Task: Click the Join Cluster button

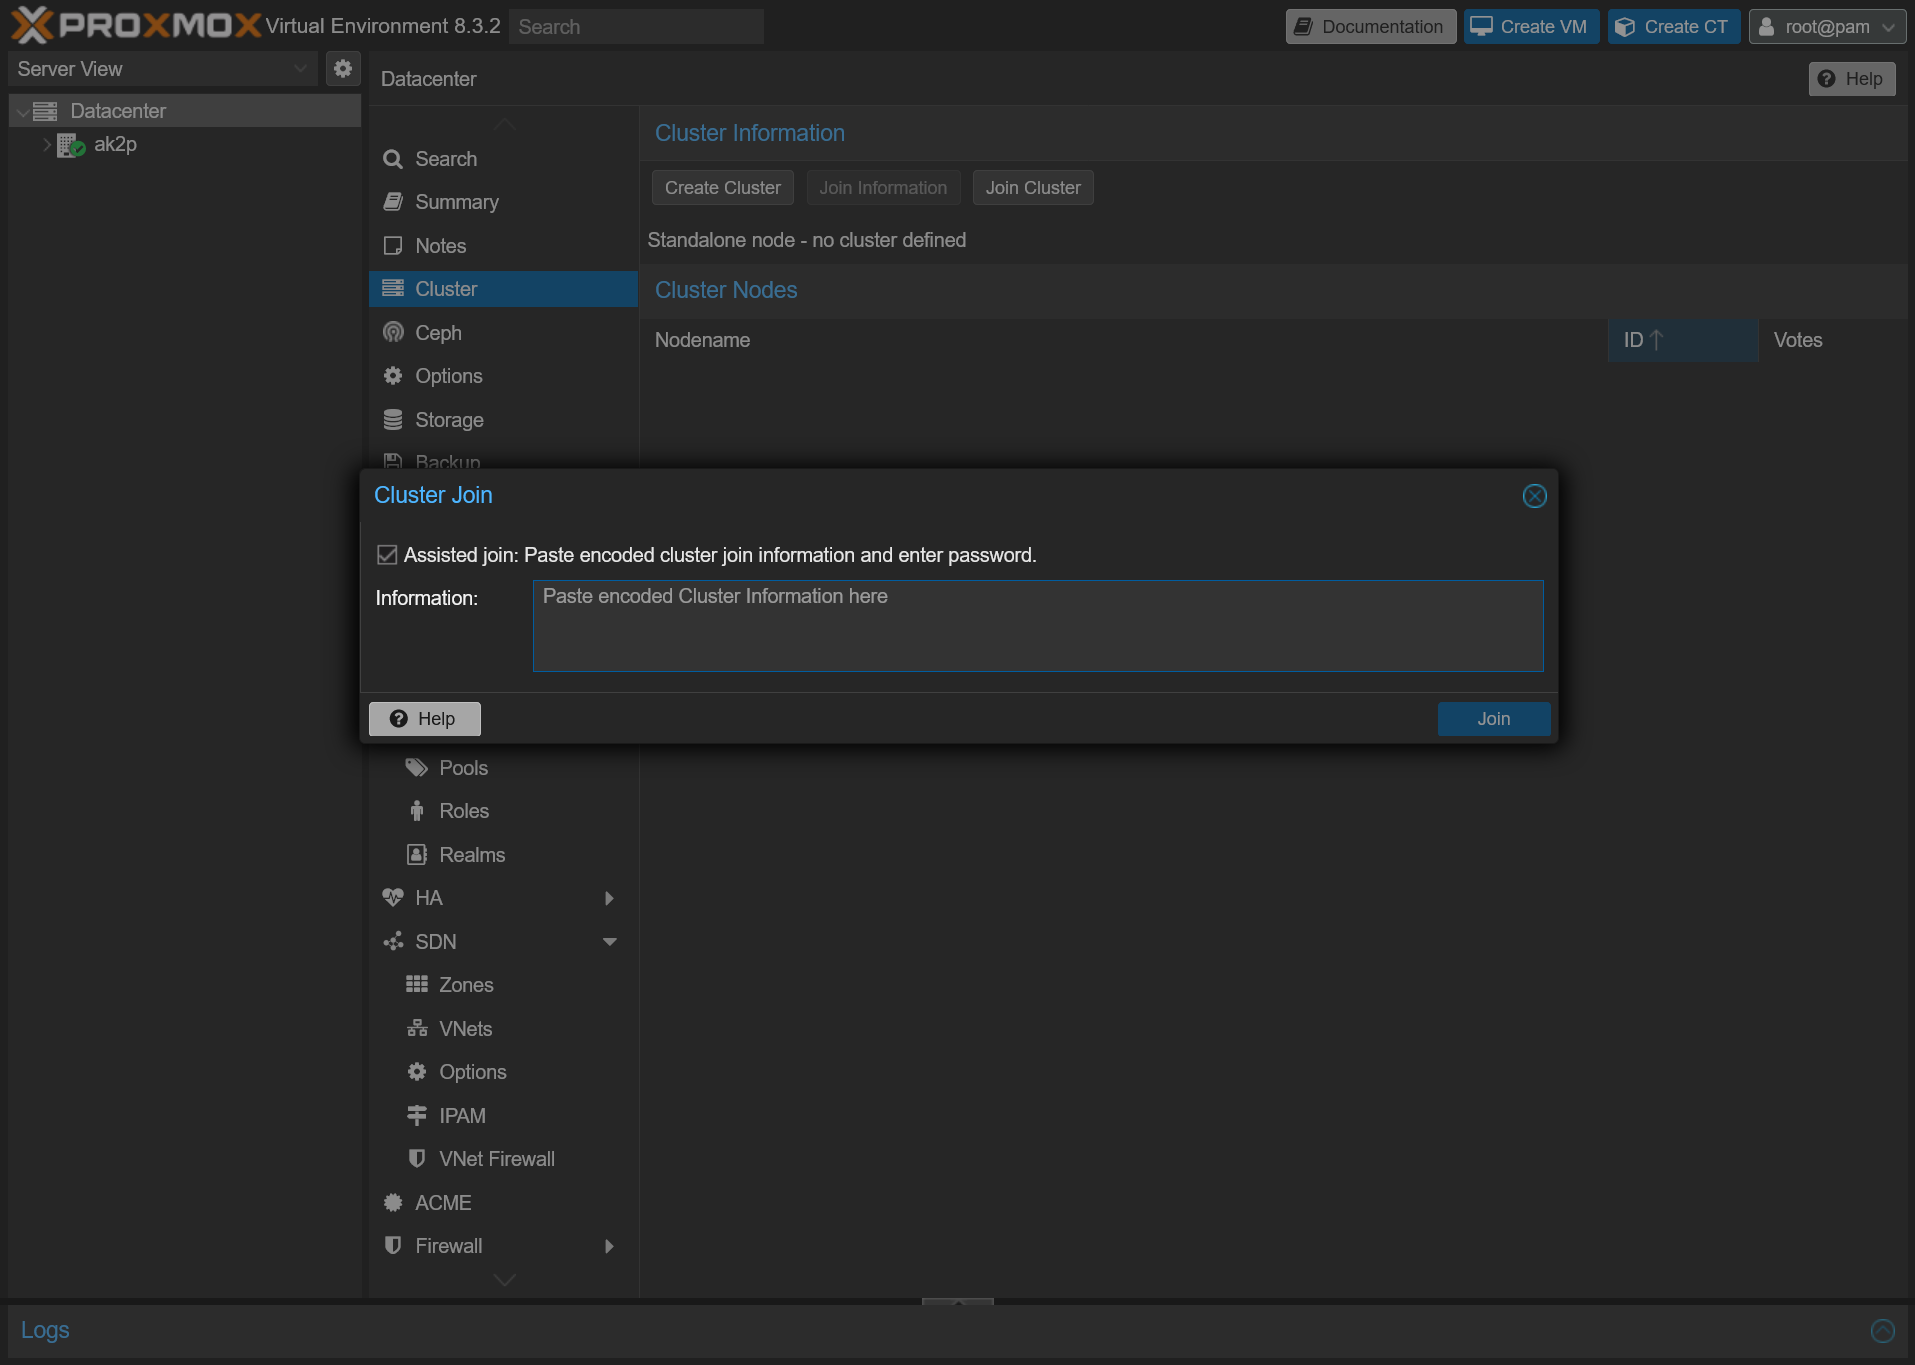Action: 1033,188
